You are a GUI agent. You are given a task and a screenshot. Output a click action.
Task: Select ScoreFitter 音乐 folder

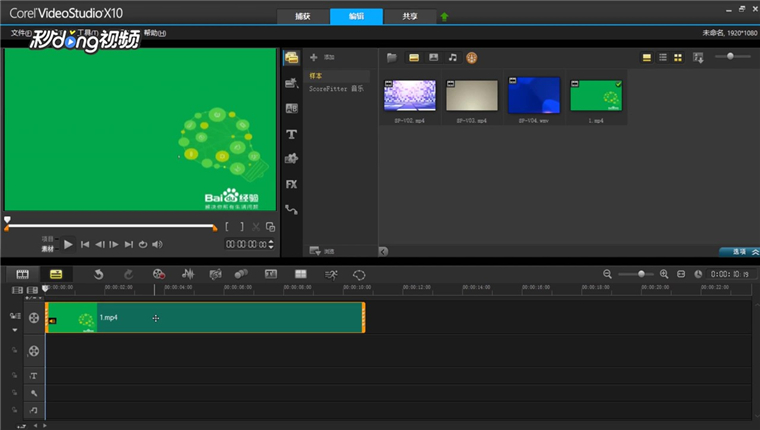pyautogui.click(x=336, y=89)
